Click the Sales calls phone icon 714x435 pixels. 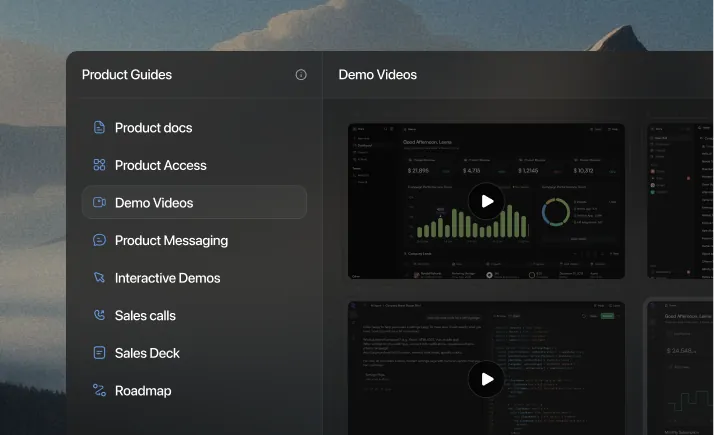tap(99, 315)
